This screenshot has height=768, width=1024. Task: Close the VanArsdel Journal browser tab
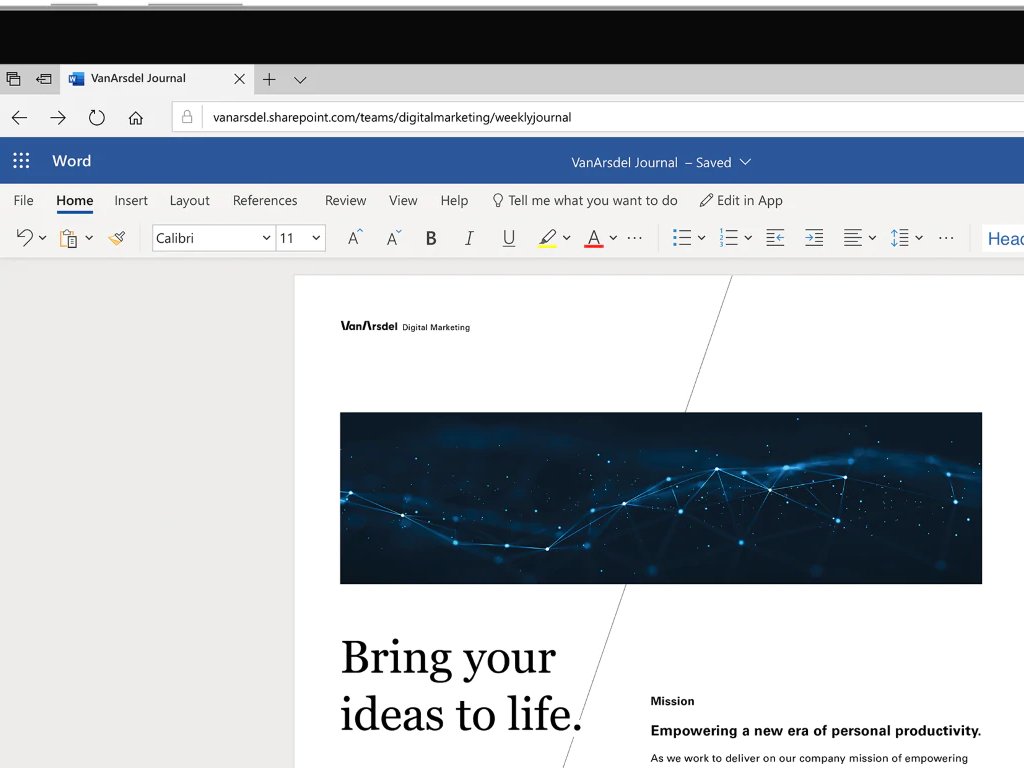pyautogui.click(x=240, y=79)
